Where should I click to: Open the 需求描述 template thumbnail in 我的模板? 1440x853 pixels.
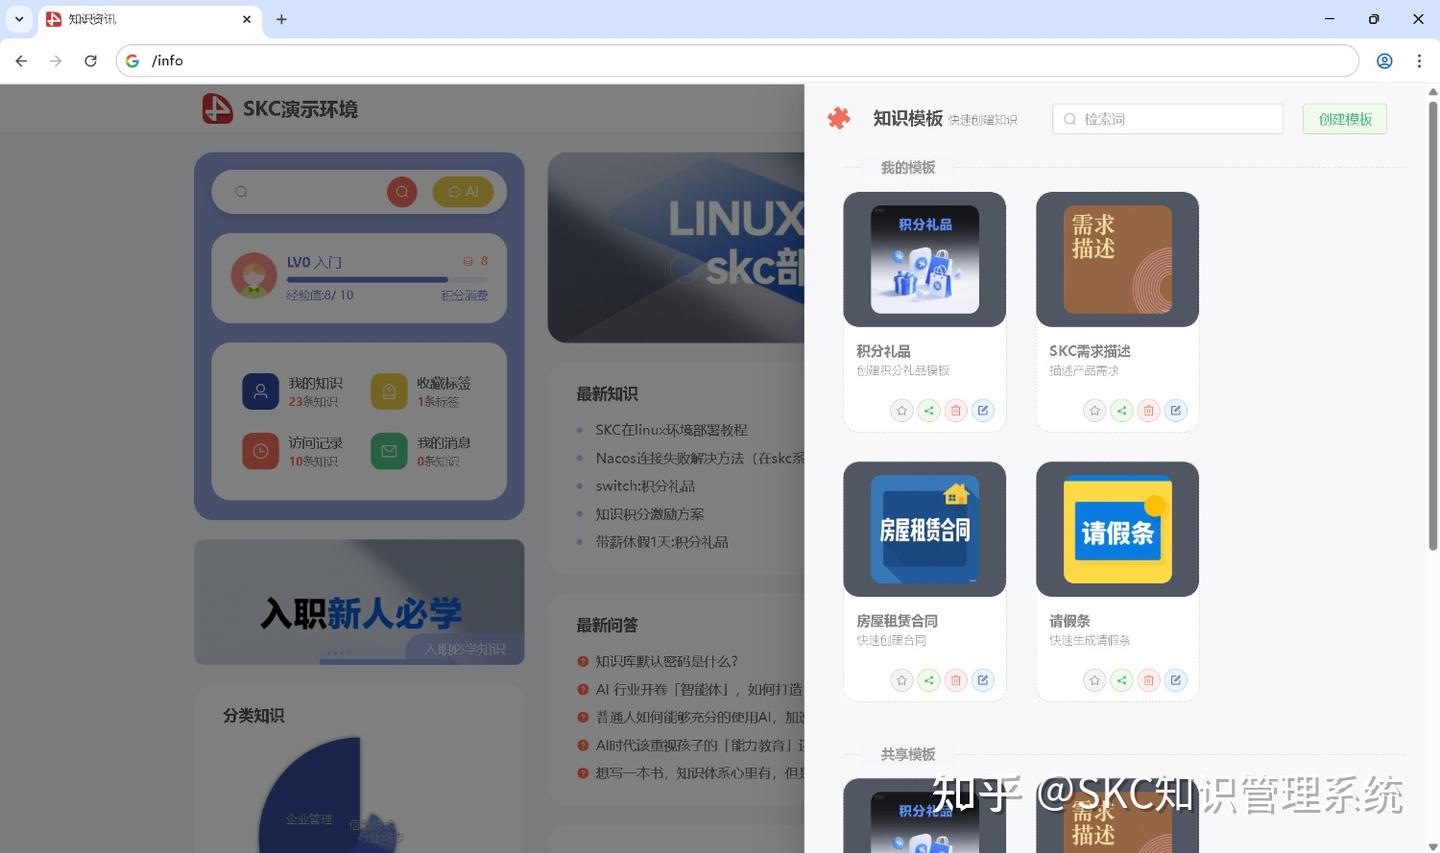pyautogui.click(x=1118, y=259)
